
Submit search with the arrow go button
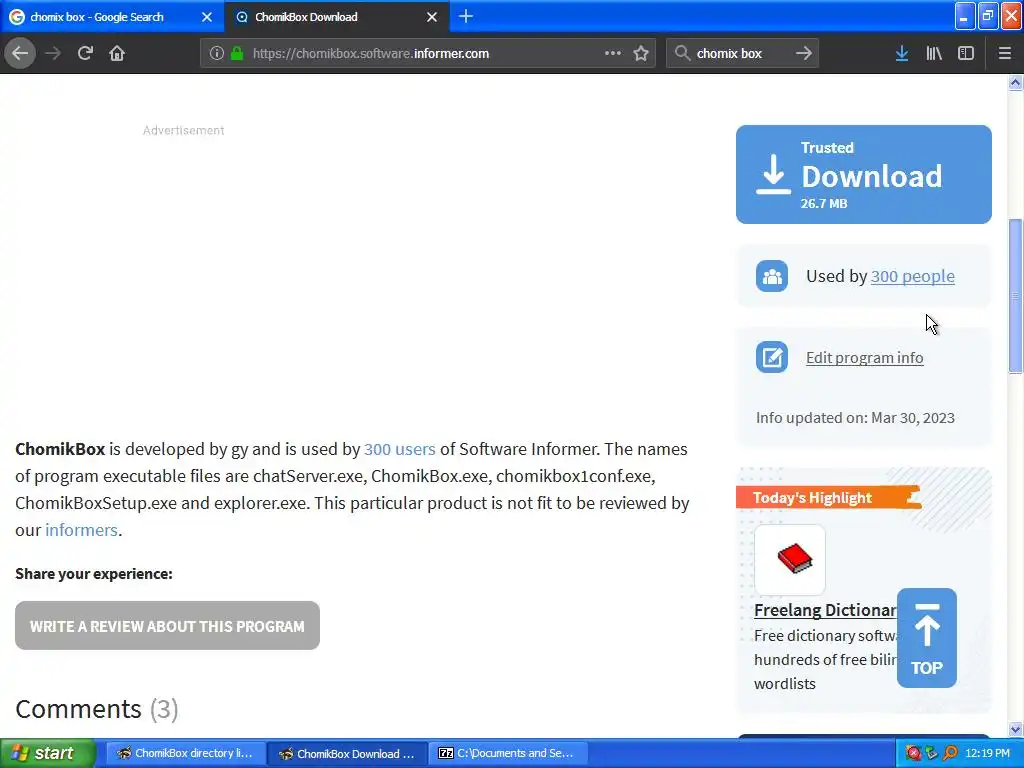[804, 53]
